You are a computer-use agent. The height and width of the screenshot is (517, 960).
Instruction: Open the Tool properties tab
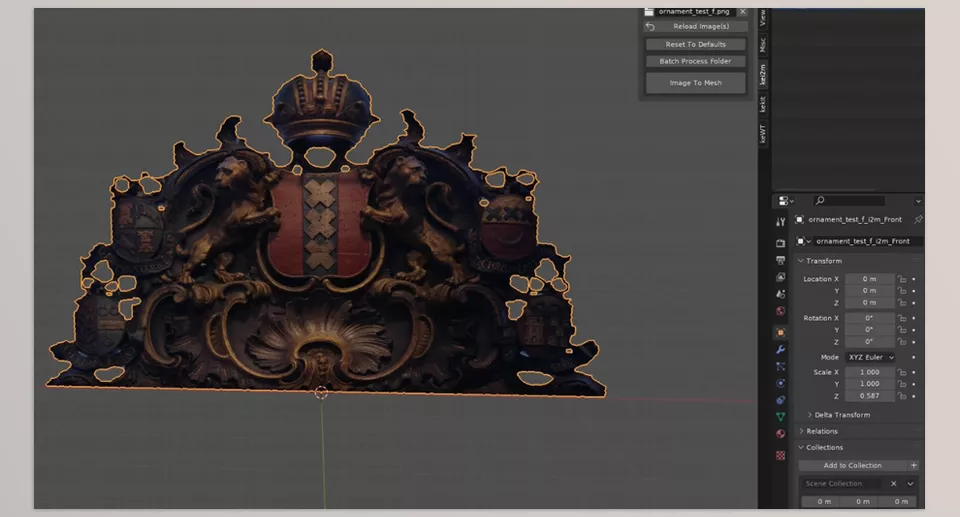tap(781, 222)
